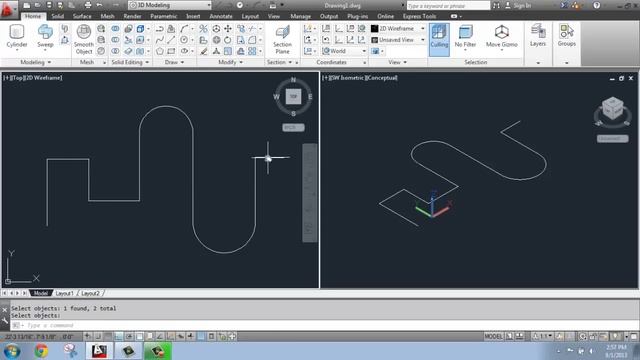
Task: Activate the Rotate tool in Modify panel
Action: (228, 40)
